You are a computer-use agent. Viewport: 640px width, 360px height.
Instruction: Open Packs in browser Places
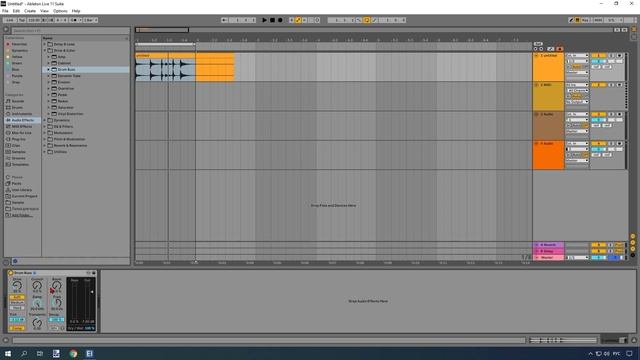[16, 184]
